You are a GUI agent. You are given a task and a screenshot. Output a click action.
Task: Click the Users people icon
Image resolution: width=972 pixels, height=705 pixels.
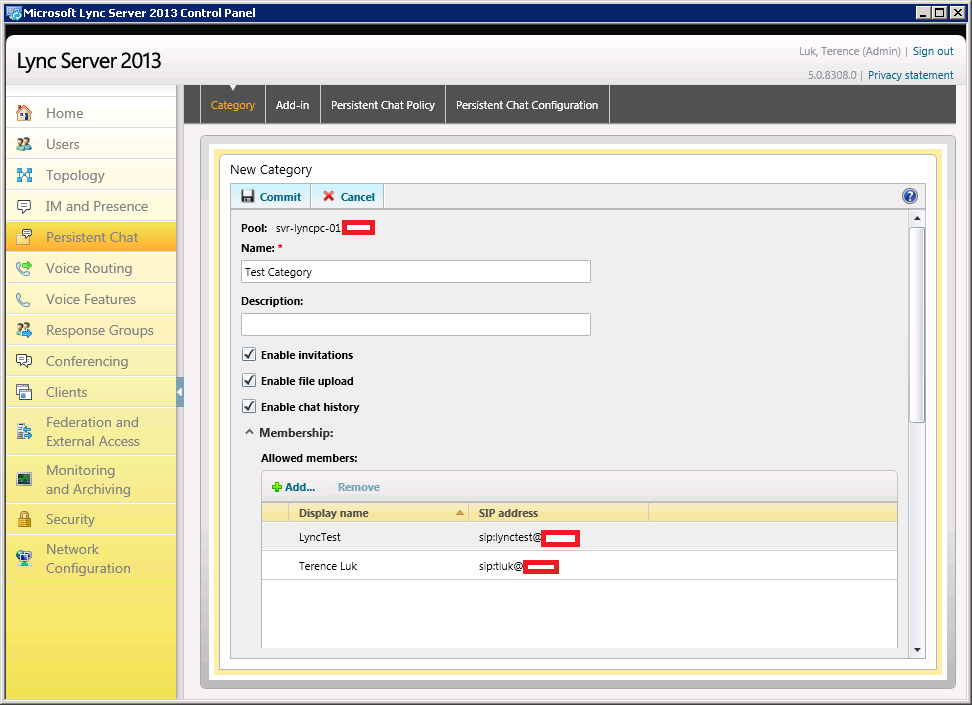(x=24, y=144)
